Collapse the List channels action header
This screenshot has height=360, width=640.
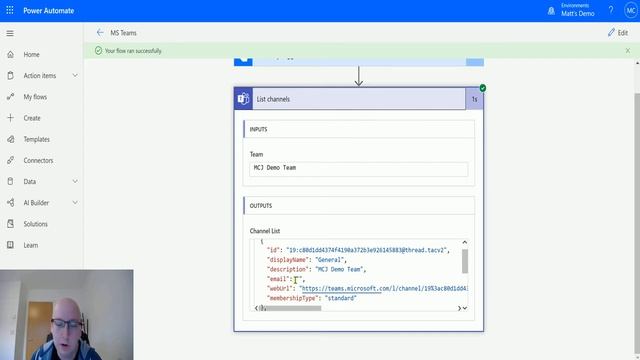tap(359, 99)
